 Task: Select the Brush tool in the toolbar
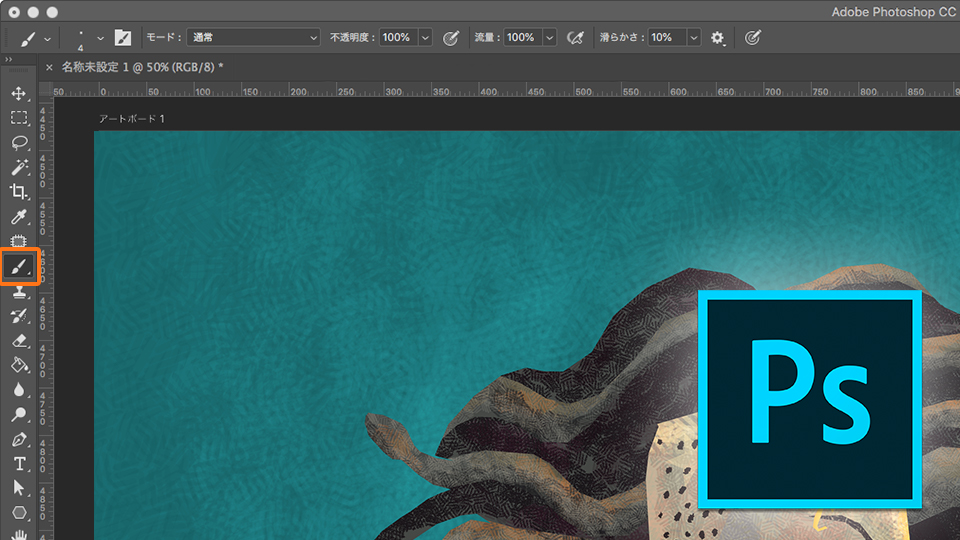(20, 266)
